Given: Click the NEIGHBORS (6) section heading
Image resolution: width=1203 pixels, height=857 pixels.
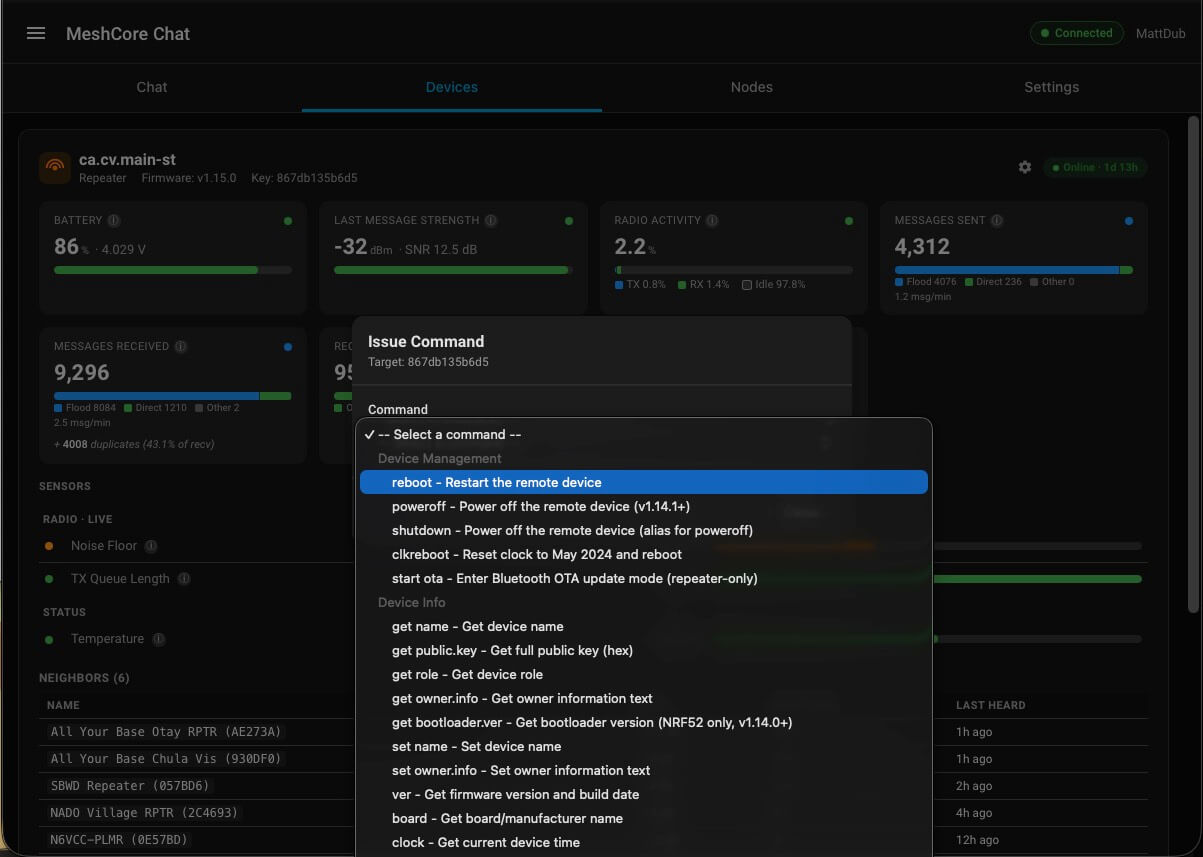Looking at the screenshot, I should click(x=84, y=678).
